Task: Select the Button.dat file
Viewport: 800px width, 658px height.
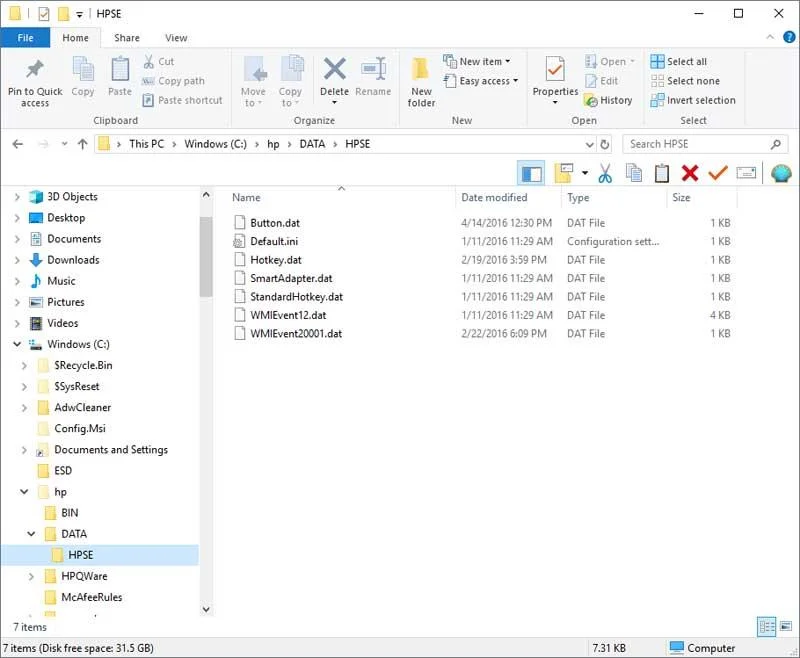Action: [x=275, y=223]
